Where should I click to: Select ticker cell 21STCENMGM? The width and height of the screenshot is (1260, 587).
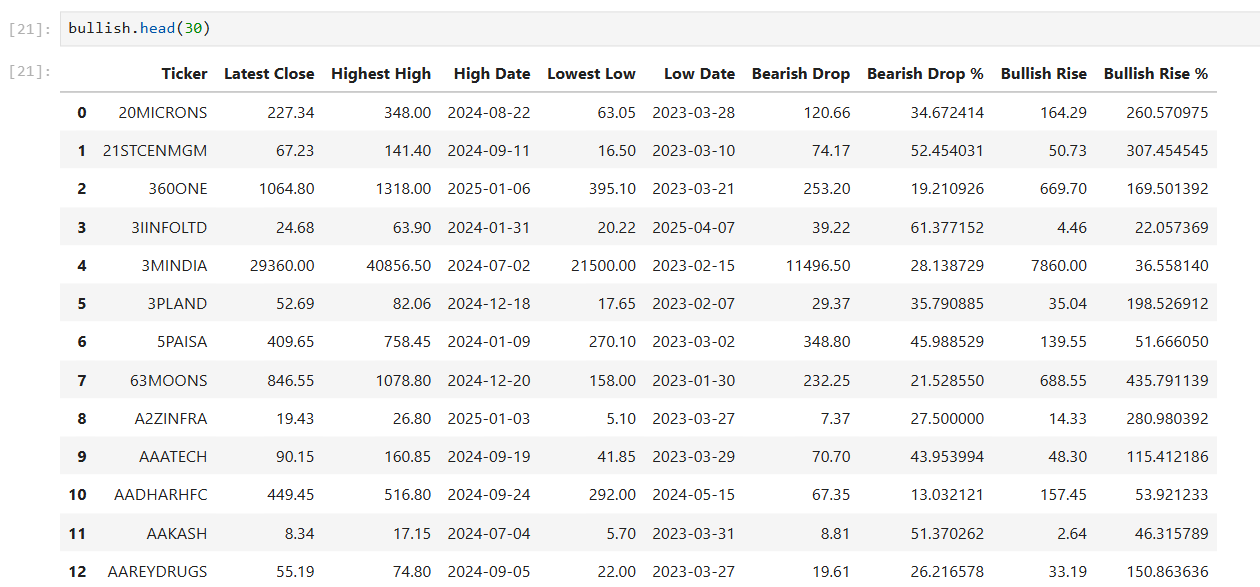[155, 151]
